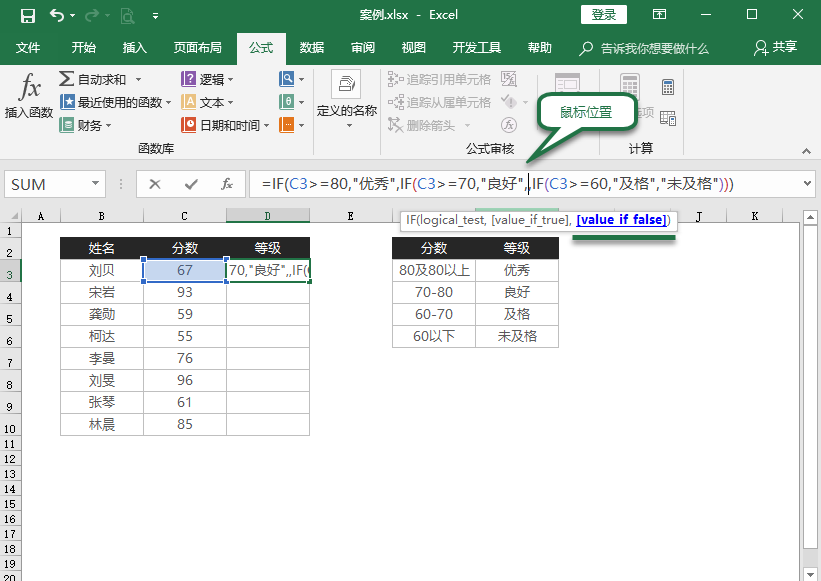
Task: Click the error checking icon
Action: 508,102
